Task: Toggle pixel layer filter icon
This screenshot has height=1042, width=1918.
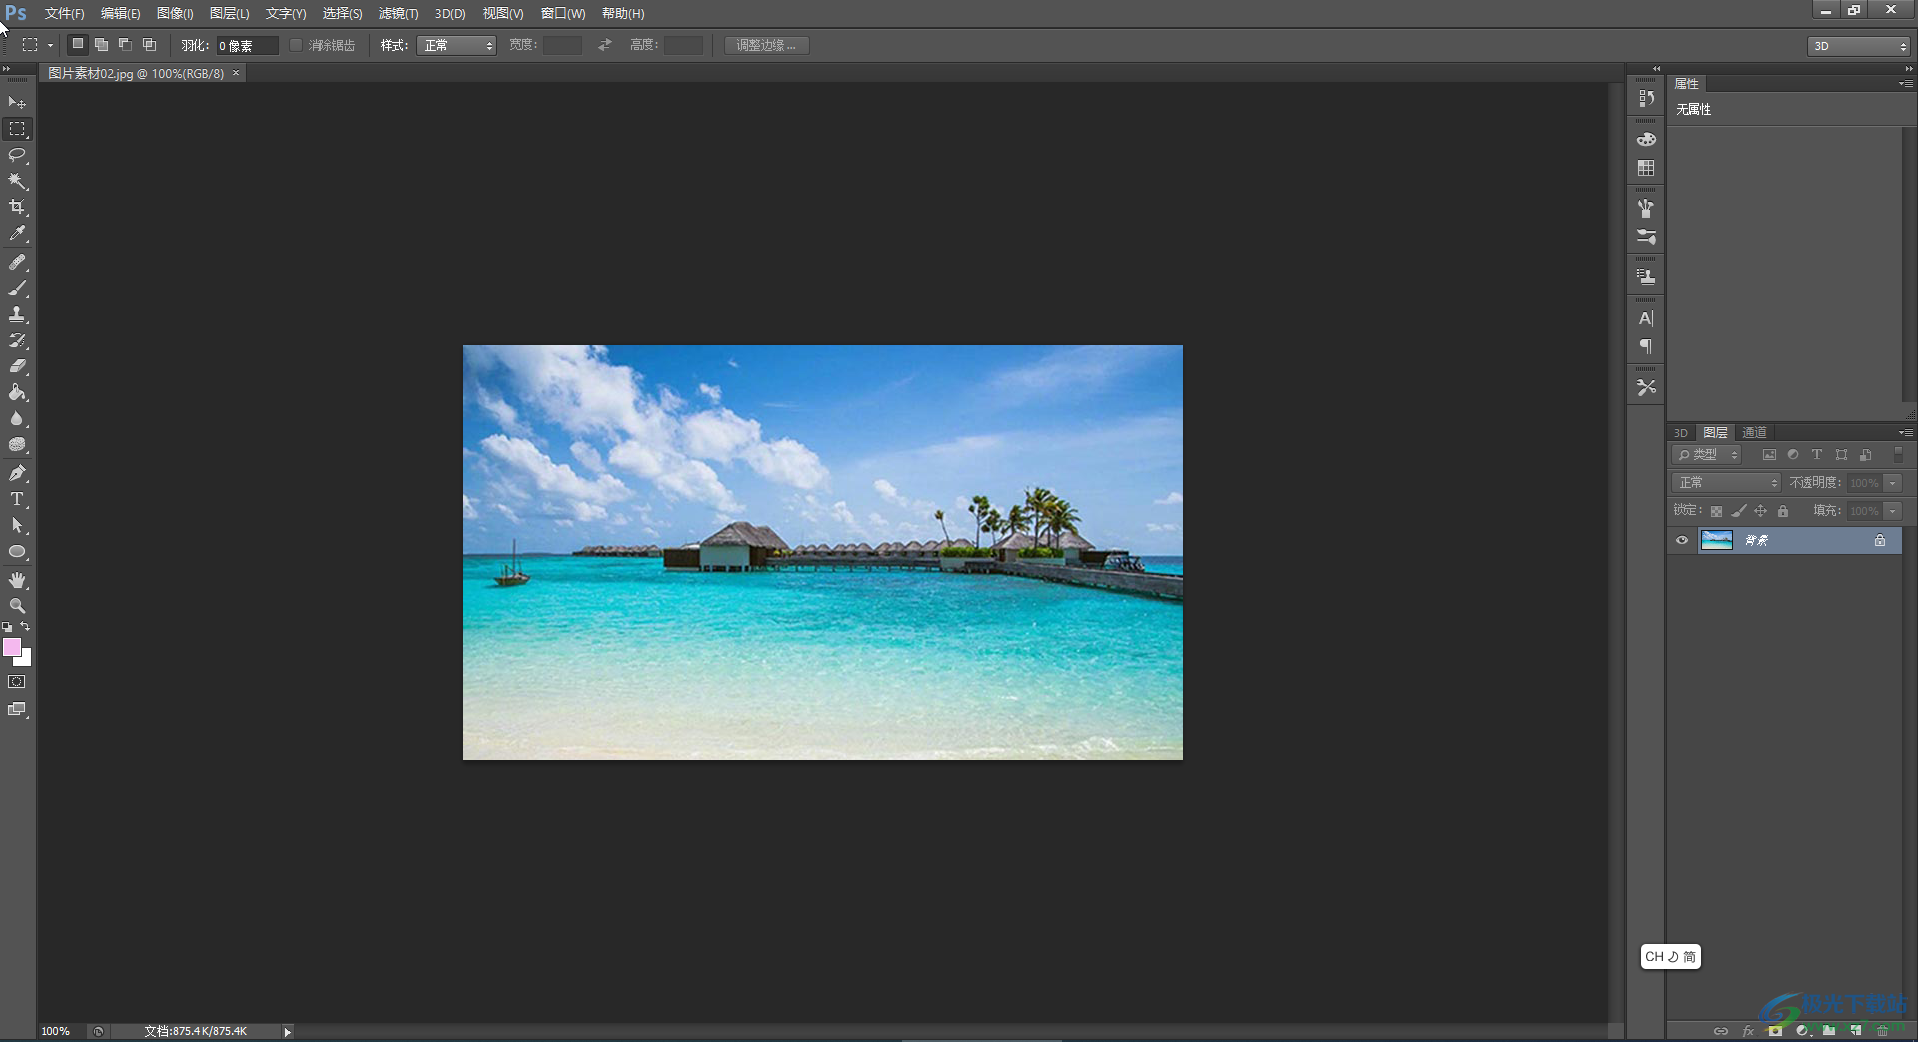Action: 1769,455
